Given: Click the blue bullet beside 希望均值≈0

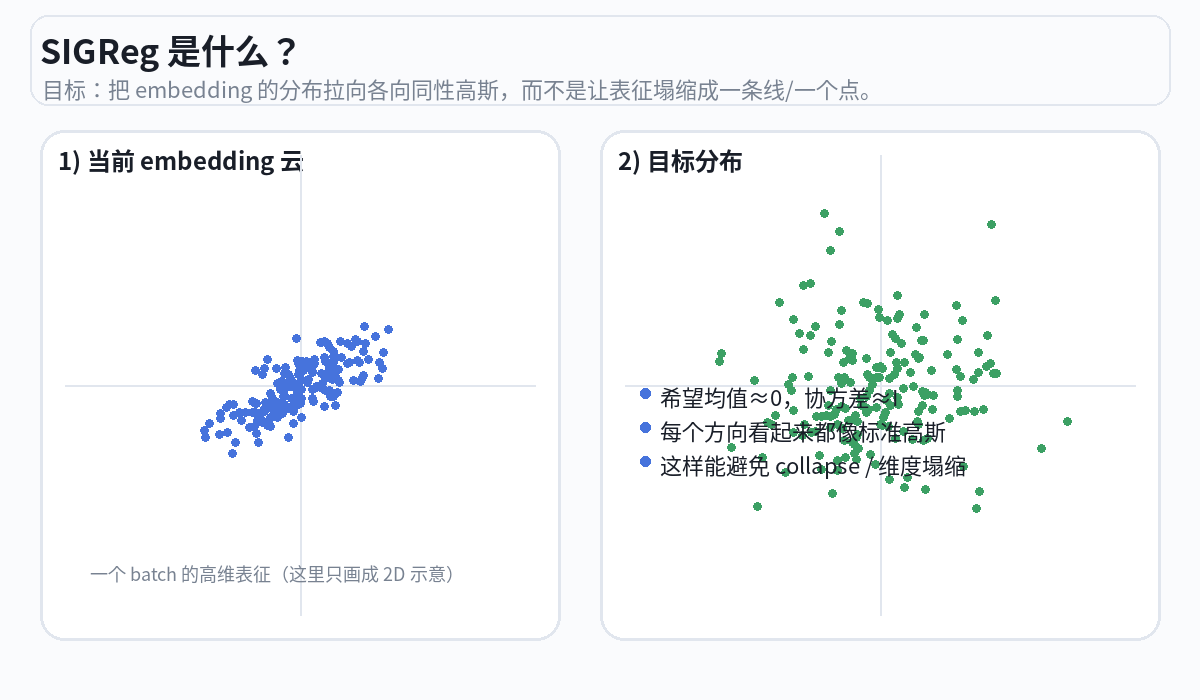Looking at the screenshot, I should pyautogui.click(x=645, y=394).
